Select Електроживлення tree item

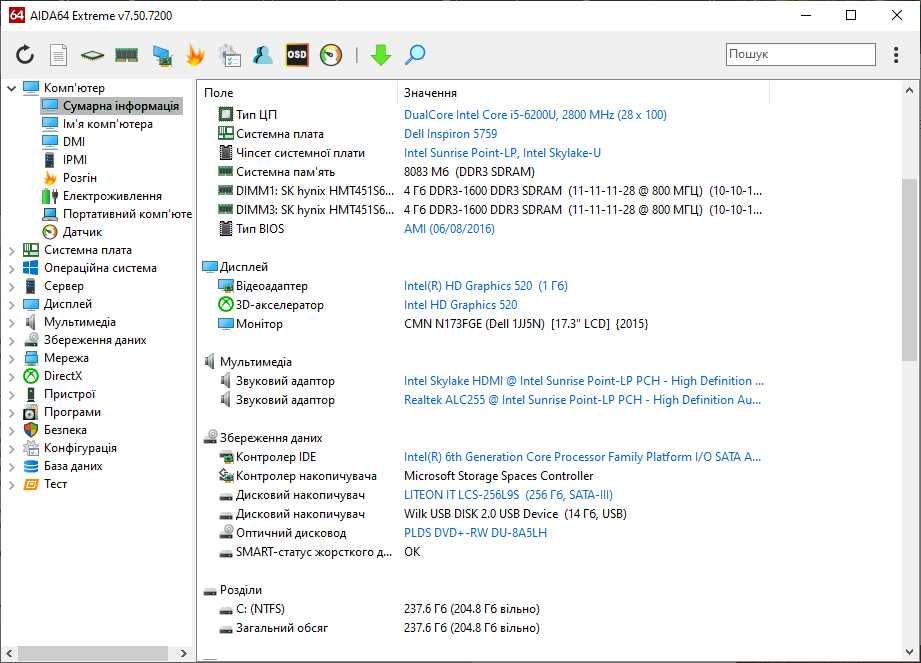(112, 196)
